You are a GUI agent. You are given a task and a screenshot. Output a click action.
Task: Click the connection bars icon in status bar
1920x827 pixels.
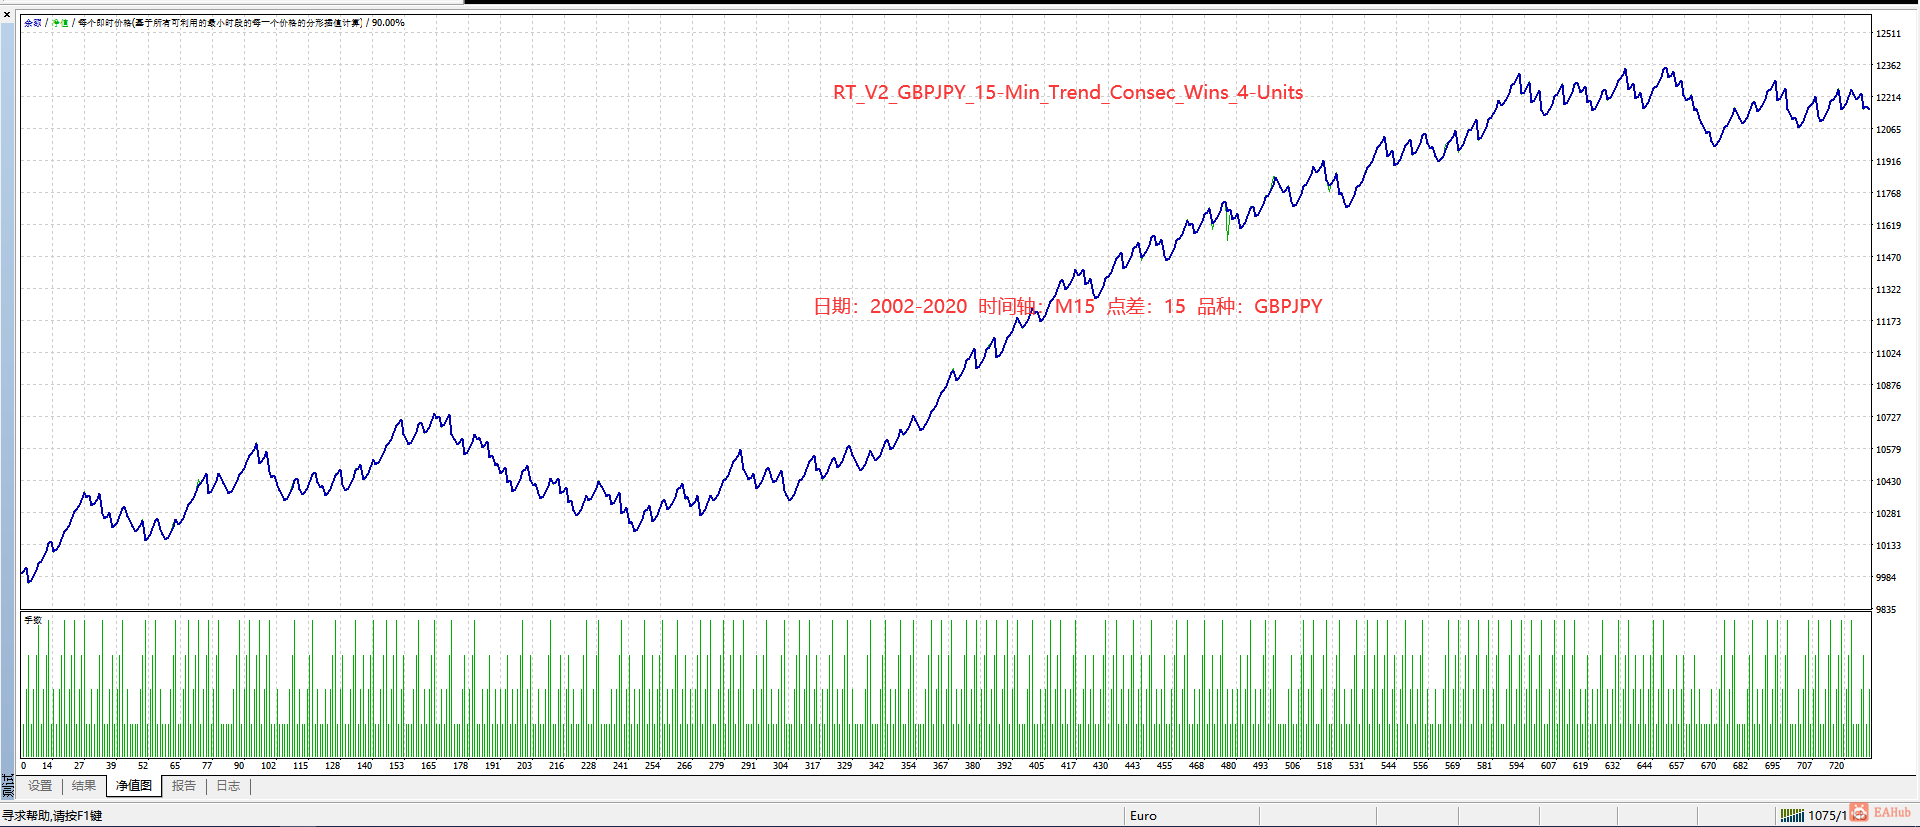1792,816
